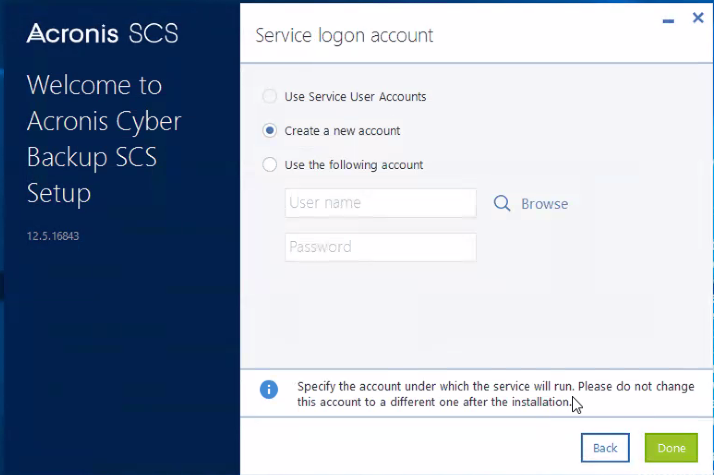This screenshot has width=714, height=475.
Task: Click the account information message text
Action: point(495,394)
